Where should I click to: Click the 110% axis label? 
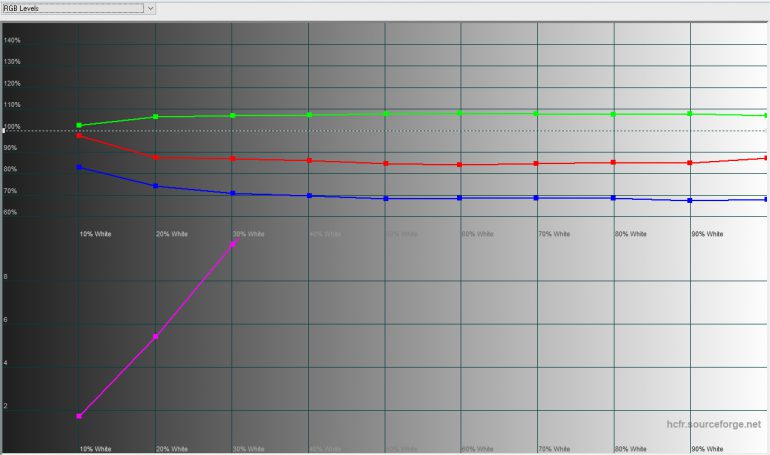[x=12, y=105]
